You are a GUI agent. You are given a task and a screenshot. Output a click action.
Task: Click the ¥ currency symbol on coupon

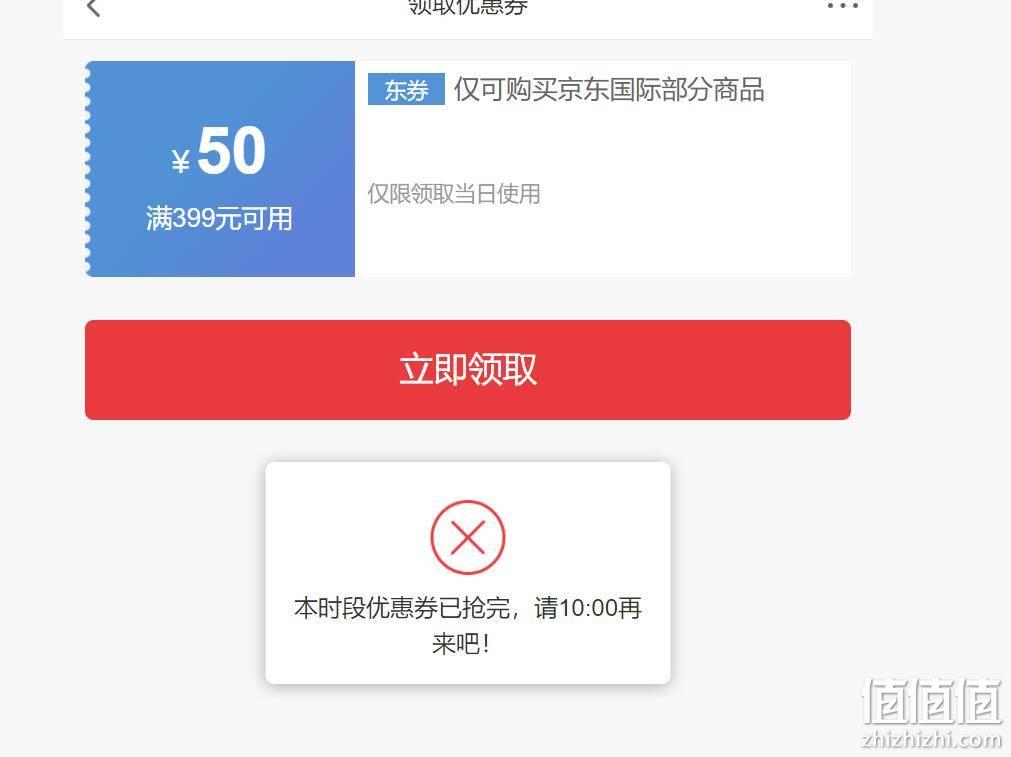pos(181,161)
